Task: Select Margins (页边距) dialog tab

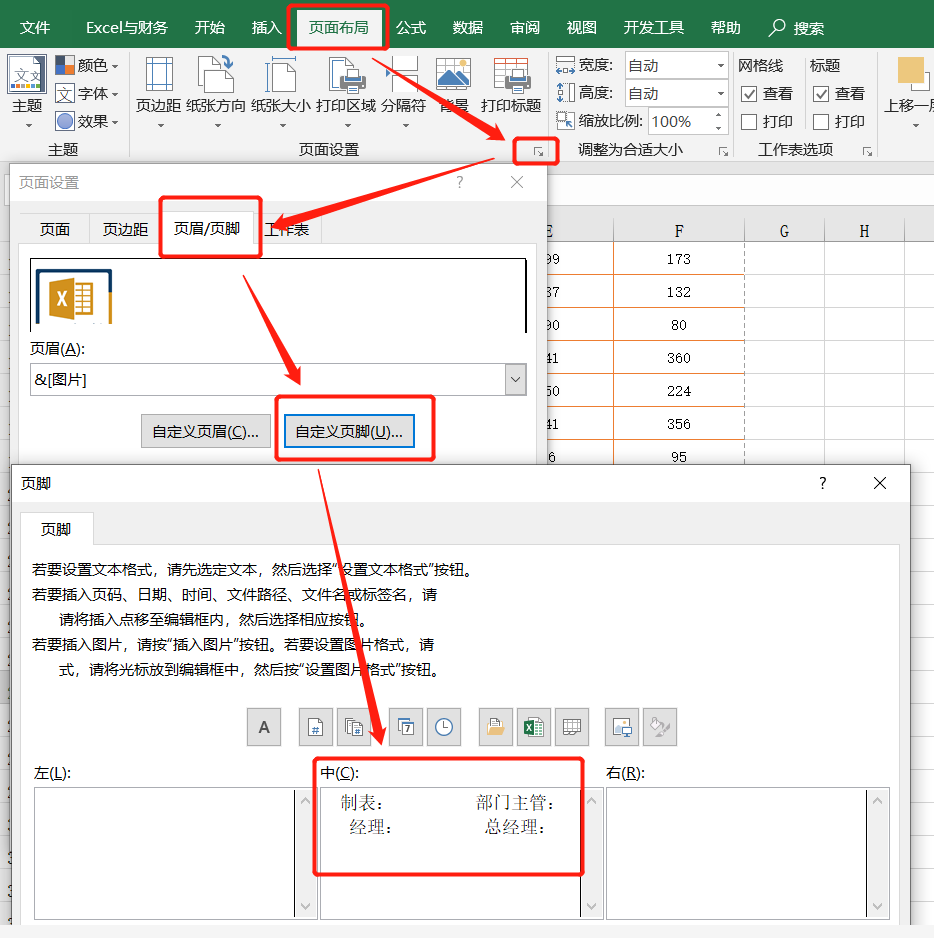Action: (125, 229)
